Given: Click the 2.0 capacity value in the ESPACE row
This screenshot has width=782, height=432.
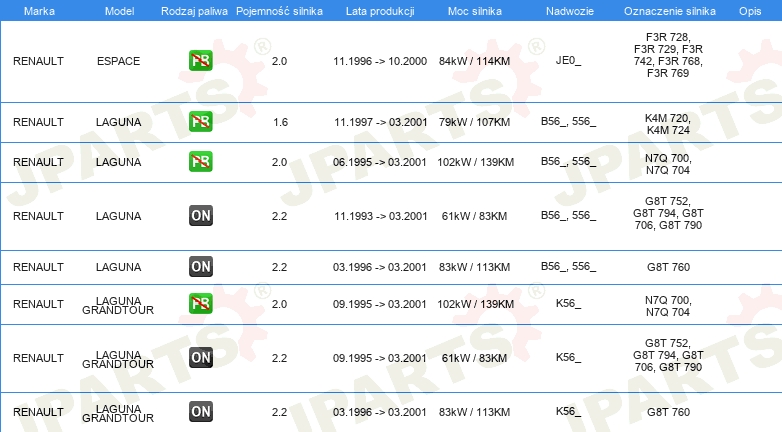Looking at the screenshot, I should (x=279, y=61).
